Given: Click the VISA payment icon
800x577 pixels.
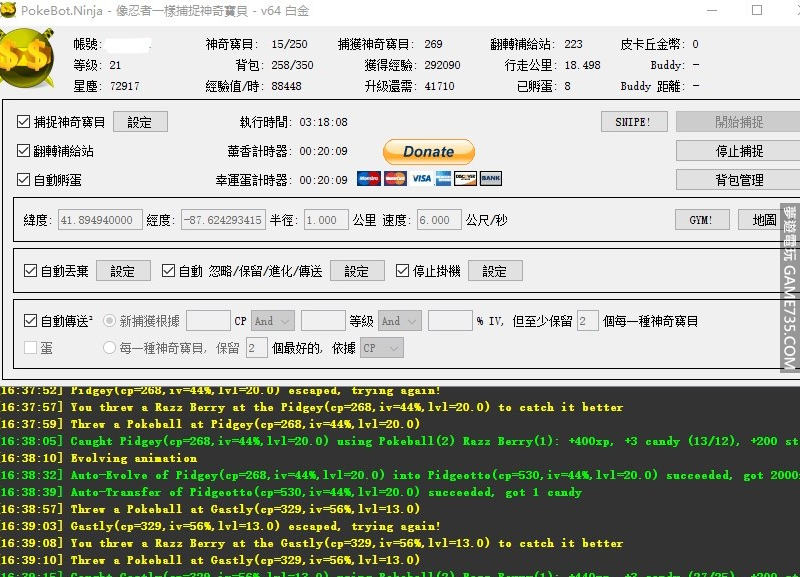Looking at the screenshot, I should tap(421, 179).
